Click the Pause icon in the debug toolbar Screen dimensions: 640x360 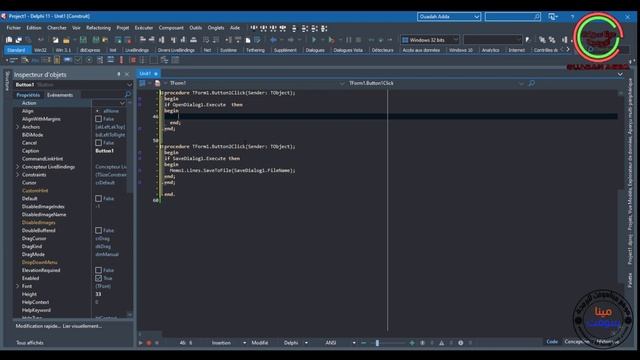pos(349,40)
